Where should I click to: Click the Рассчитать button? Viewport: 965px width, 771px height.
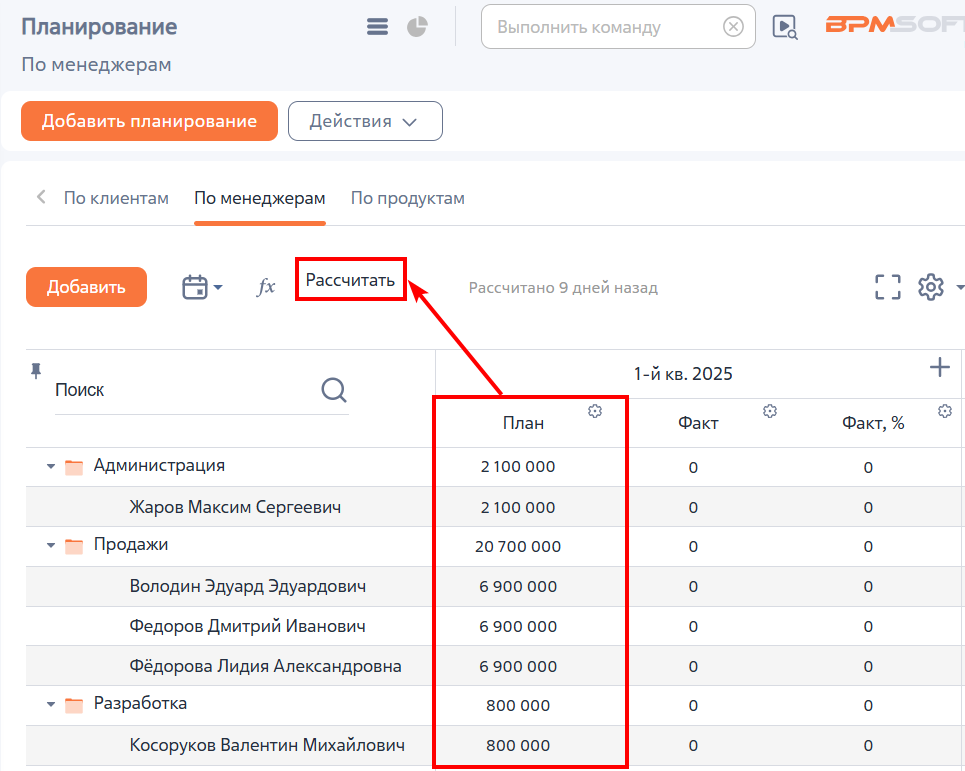350,280
